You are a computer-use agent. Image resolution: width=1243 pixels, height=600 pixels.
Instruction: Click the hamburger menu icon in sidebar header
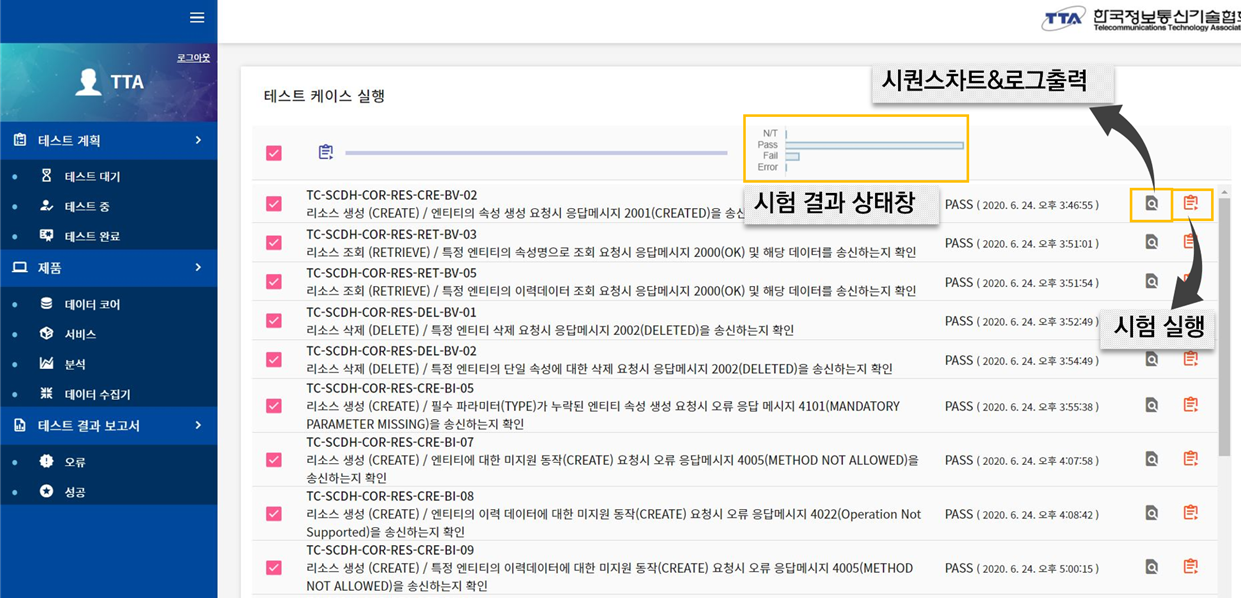point(197,18)
